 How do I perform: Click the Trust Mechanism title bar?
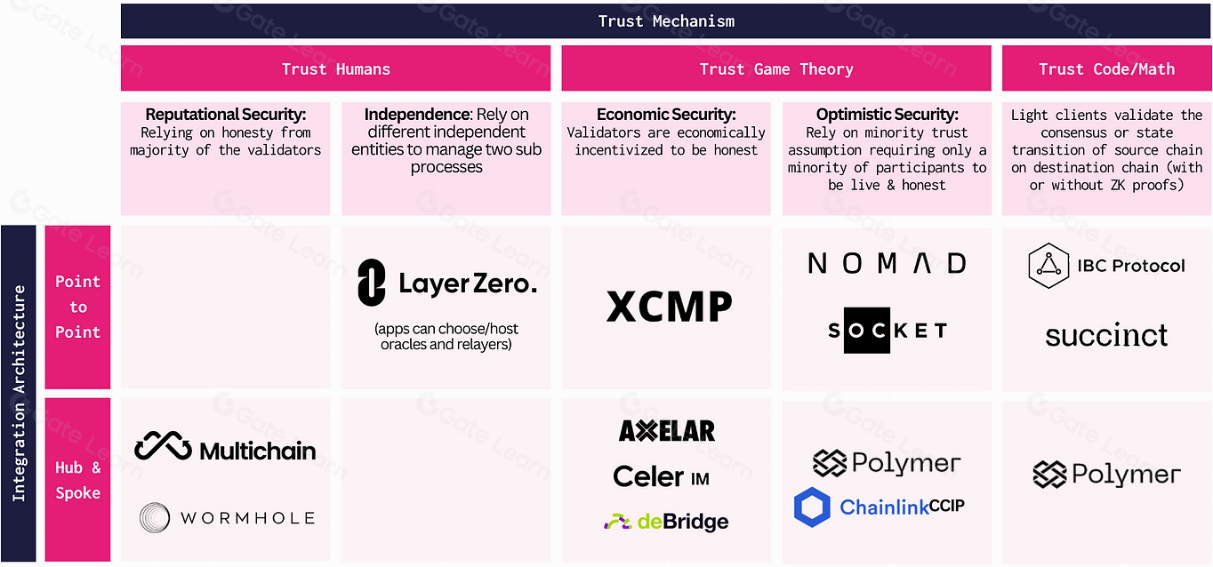tap(666, 21)
